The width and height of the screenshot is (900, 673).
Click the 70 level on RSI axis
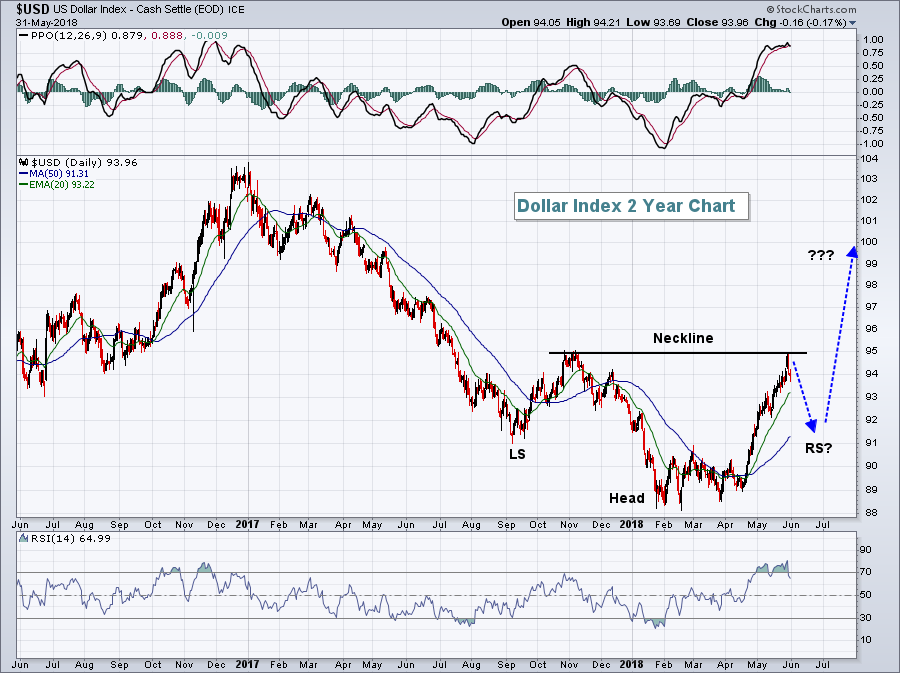coord(866,572)
